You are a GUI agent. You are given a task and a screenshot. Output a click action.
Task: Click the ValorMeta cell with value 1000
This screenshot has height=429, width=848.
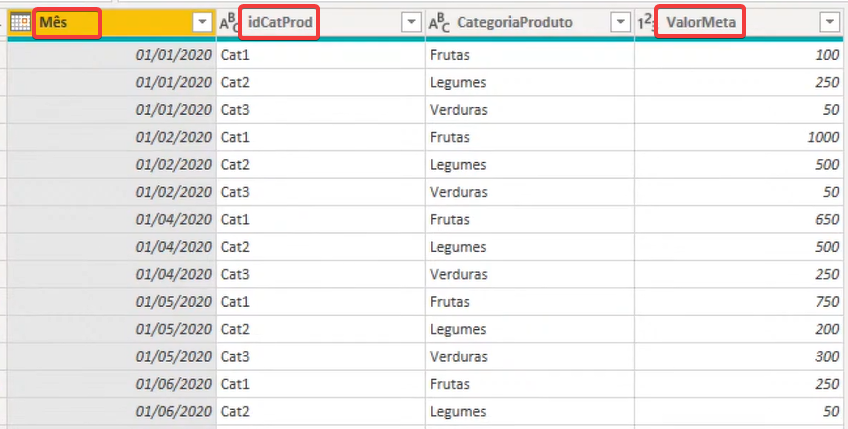(739, 137)
